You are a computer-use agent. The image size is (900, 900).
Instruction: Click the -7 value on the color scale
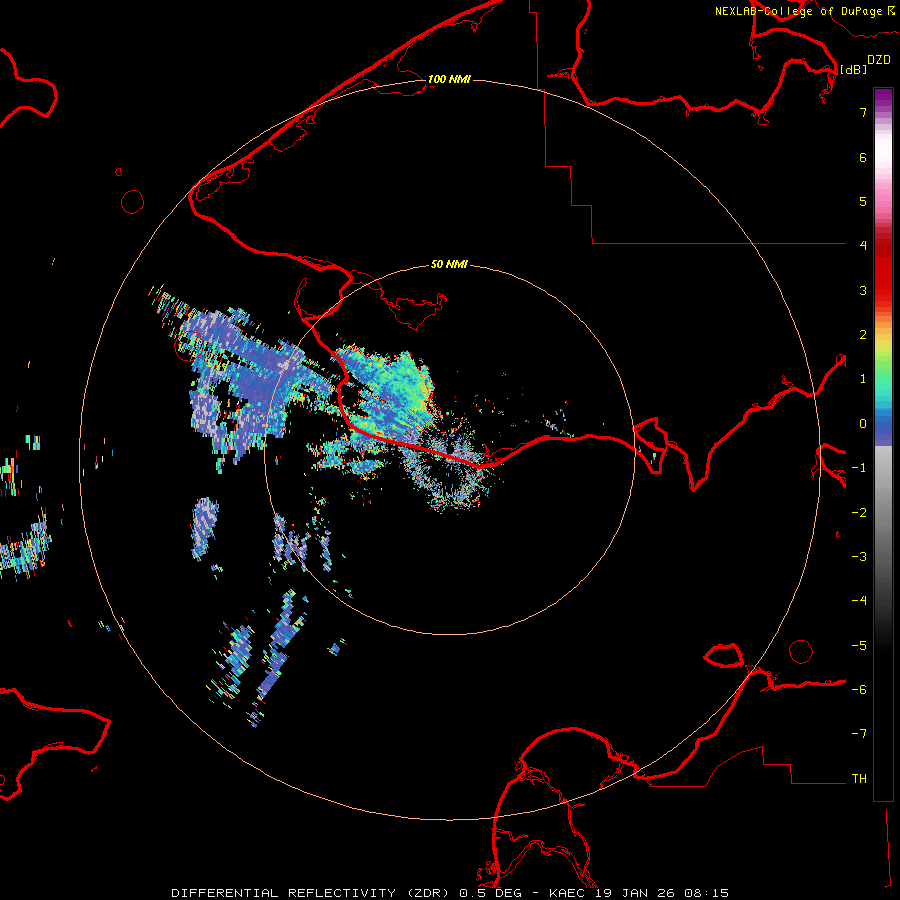point(859,734)
